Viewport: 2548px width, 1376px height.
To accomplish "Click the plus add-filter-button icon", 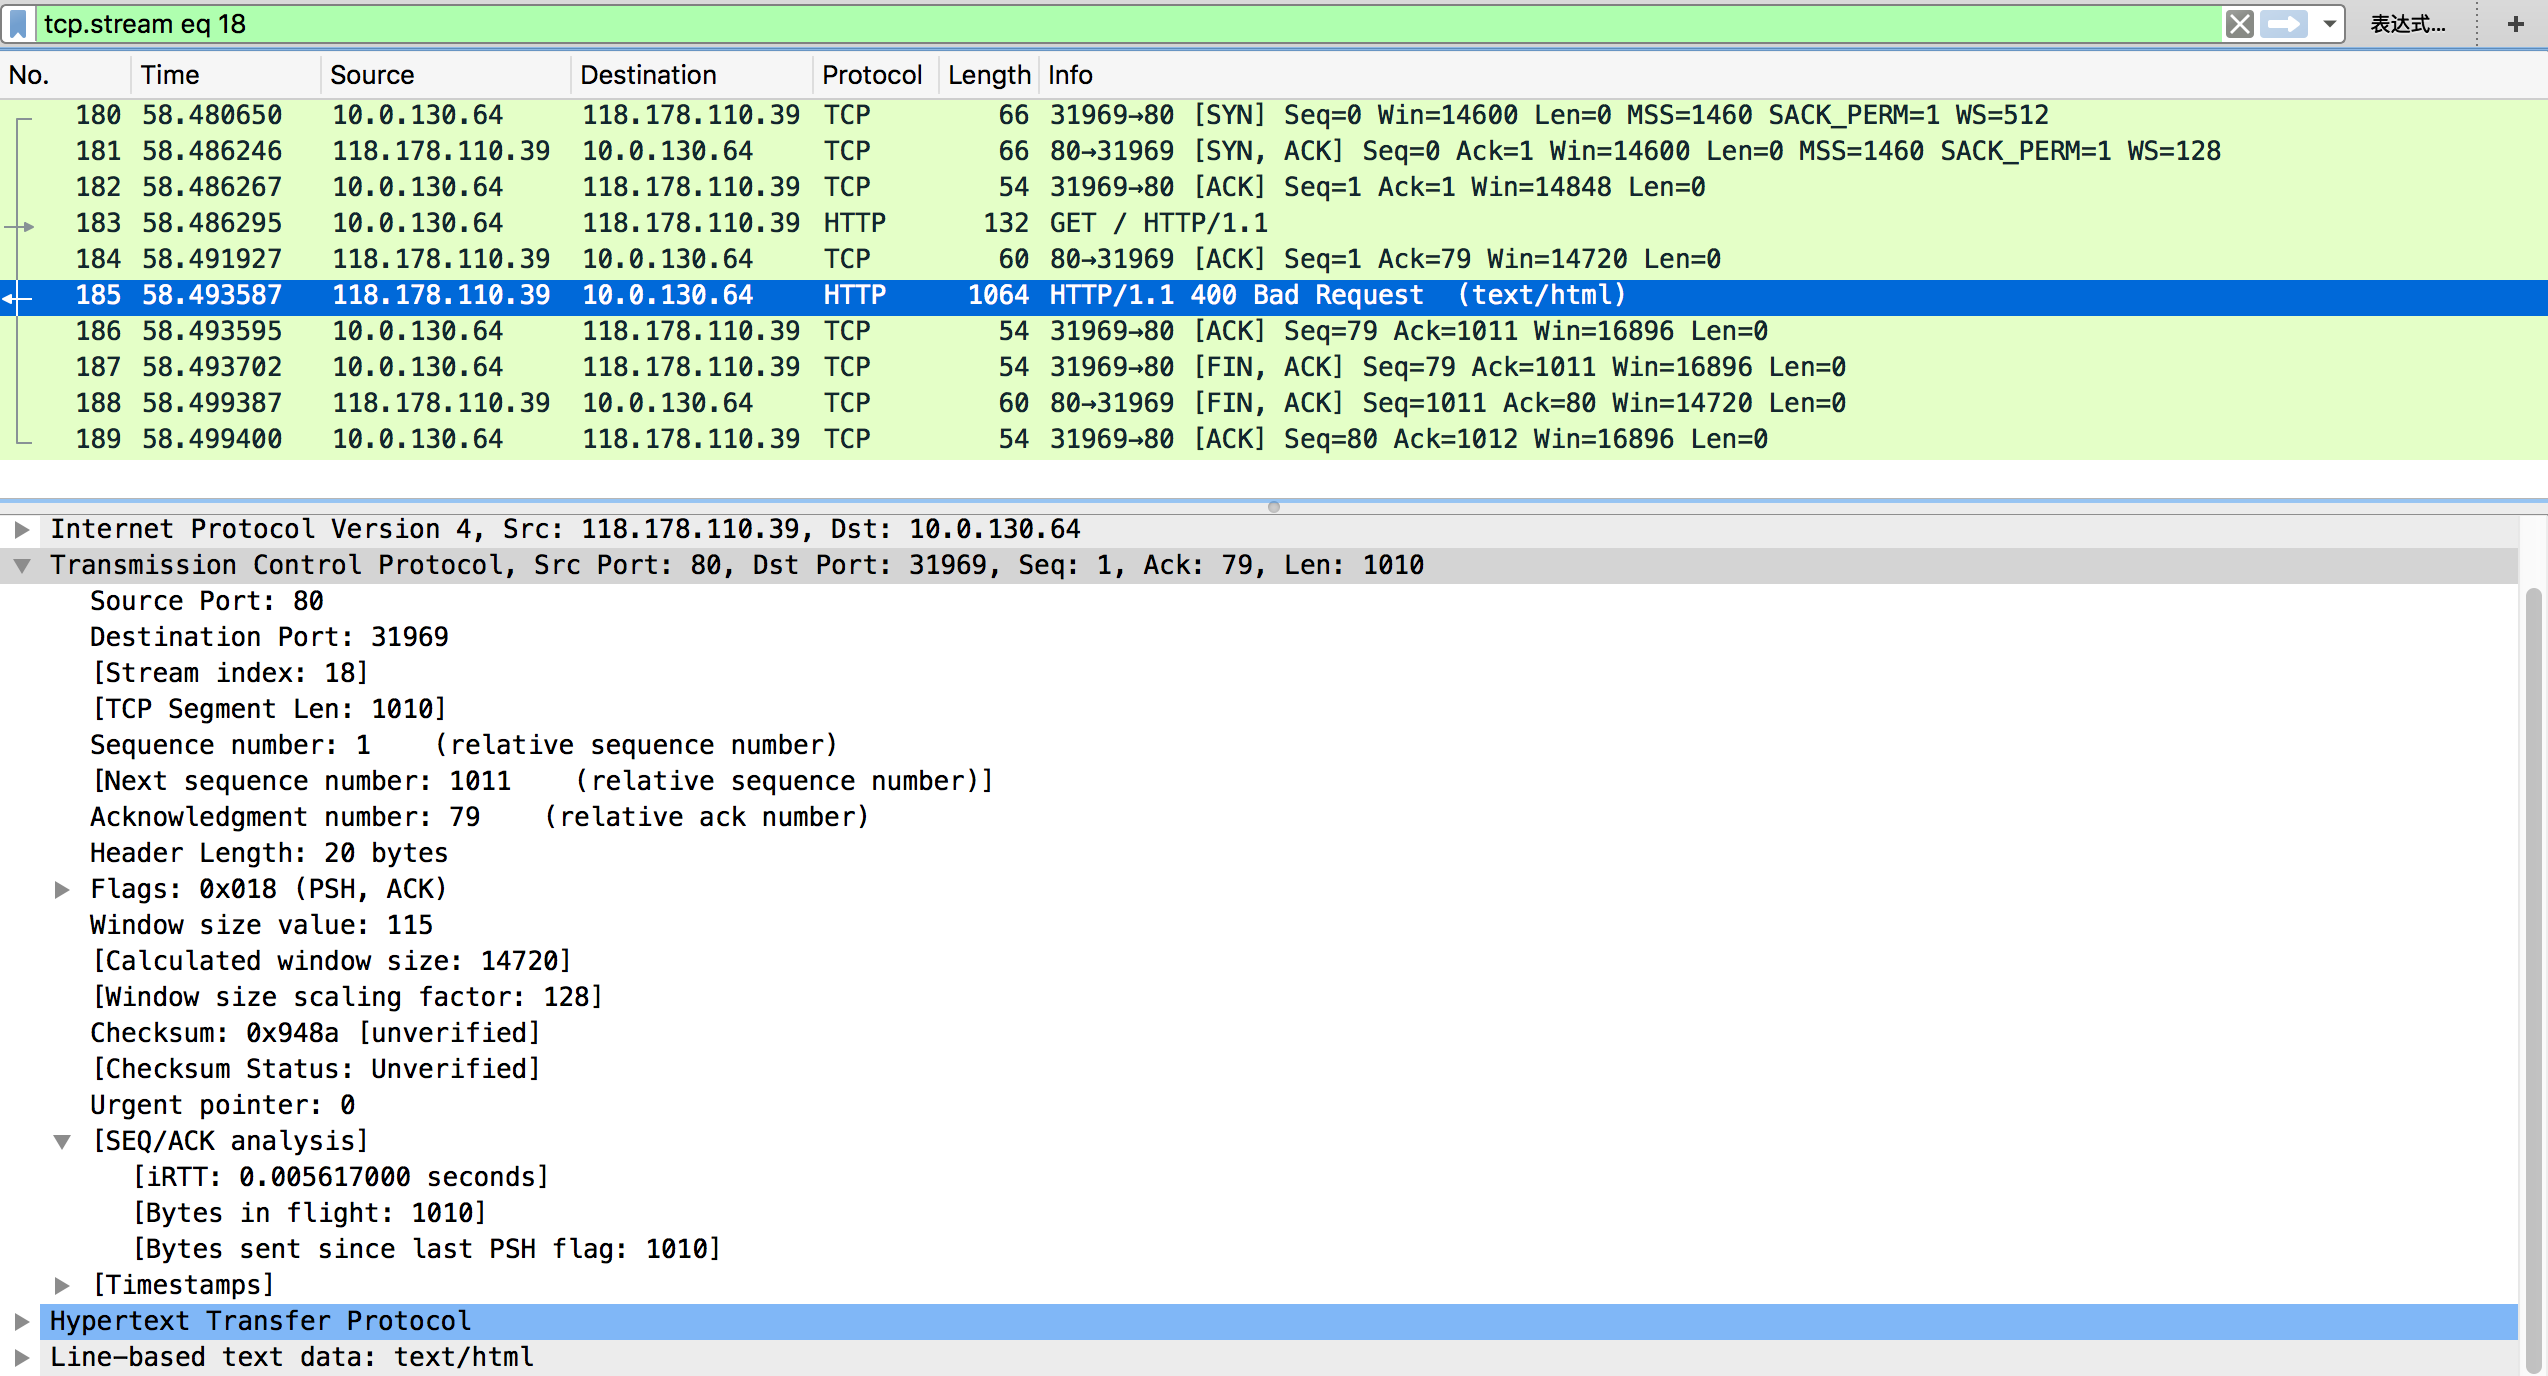I will pyautogui.click(x=2516, y=24).
